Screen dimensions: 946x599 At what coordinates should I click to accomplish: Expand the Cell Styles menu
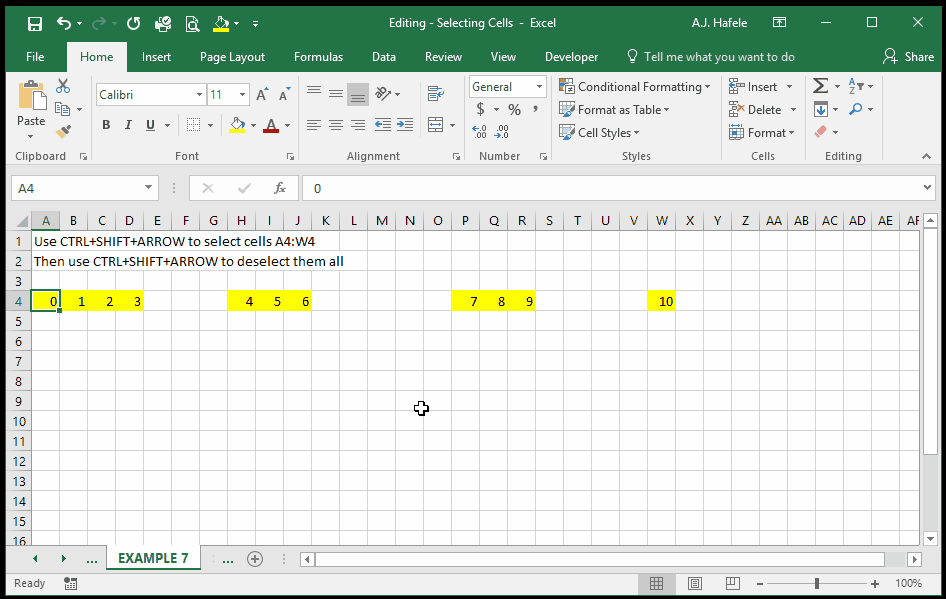(599, 133)
